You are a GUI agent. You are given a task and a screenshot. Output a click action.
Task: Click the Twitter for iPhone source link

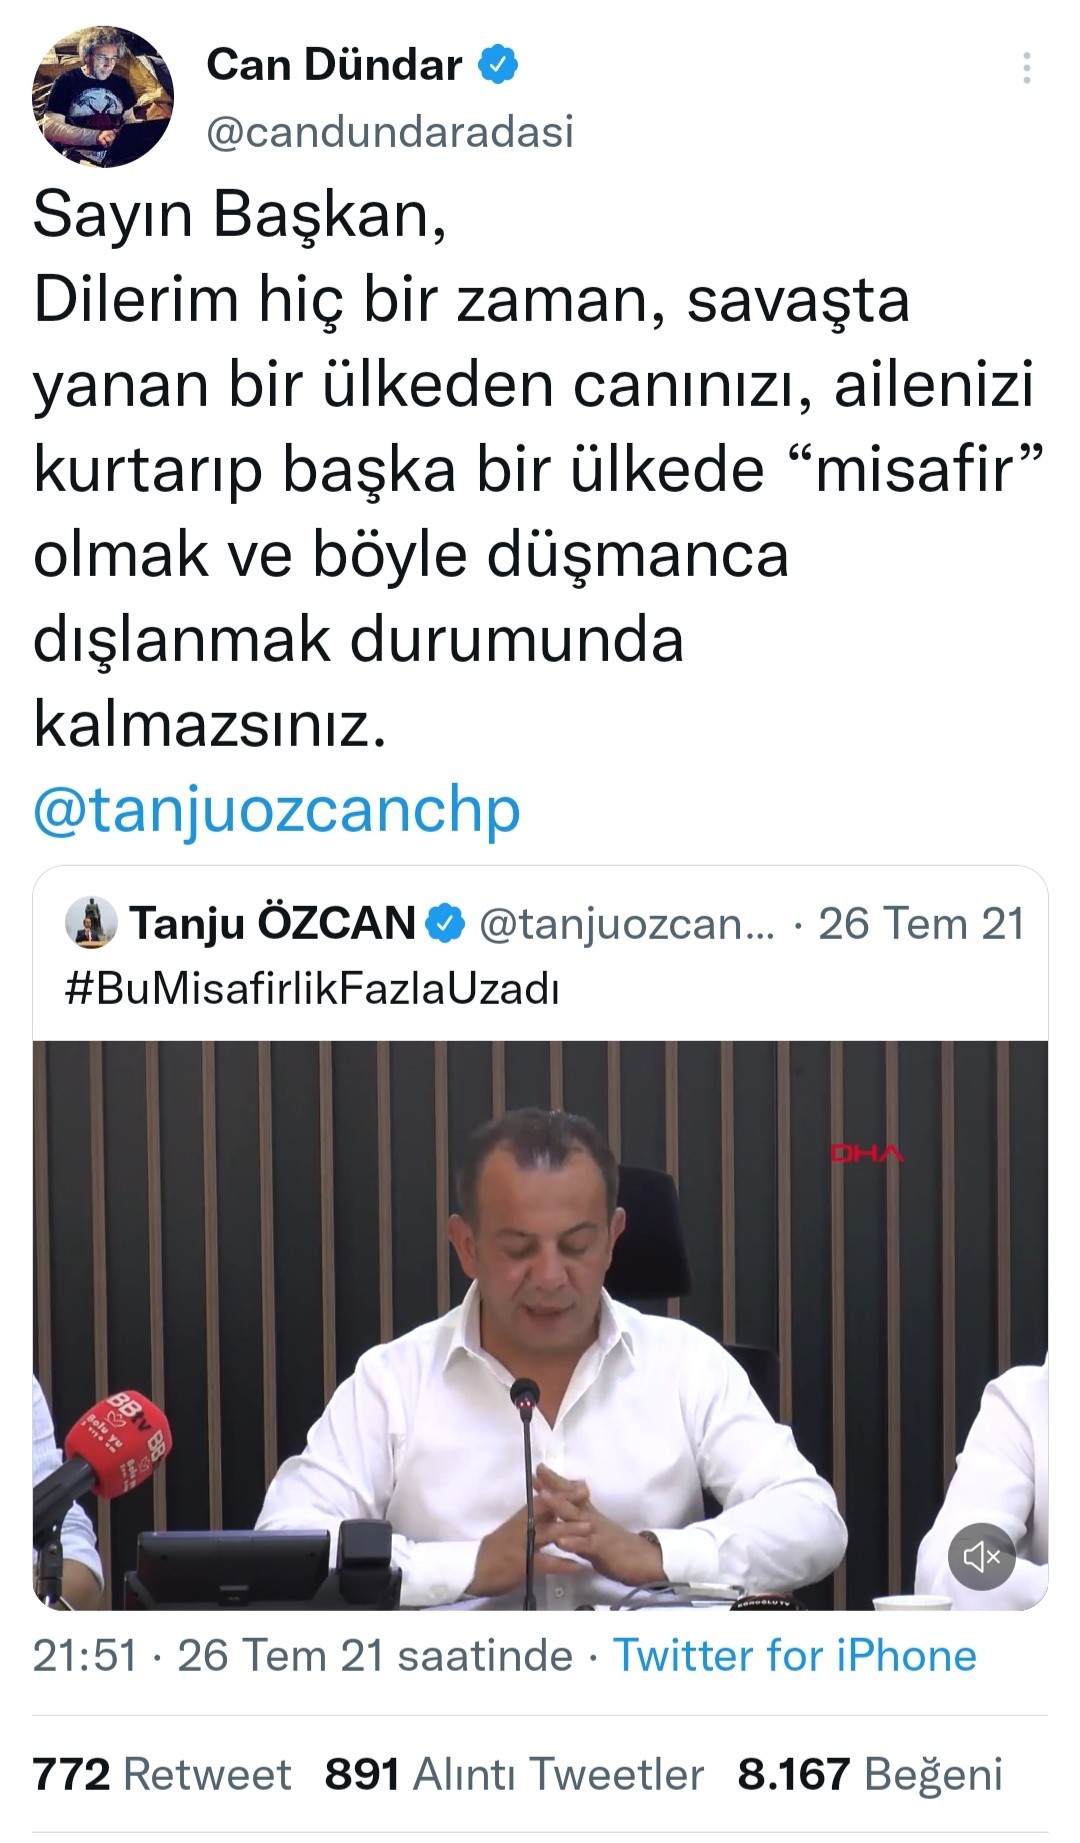coord(794,1655)
